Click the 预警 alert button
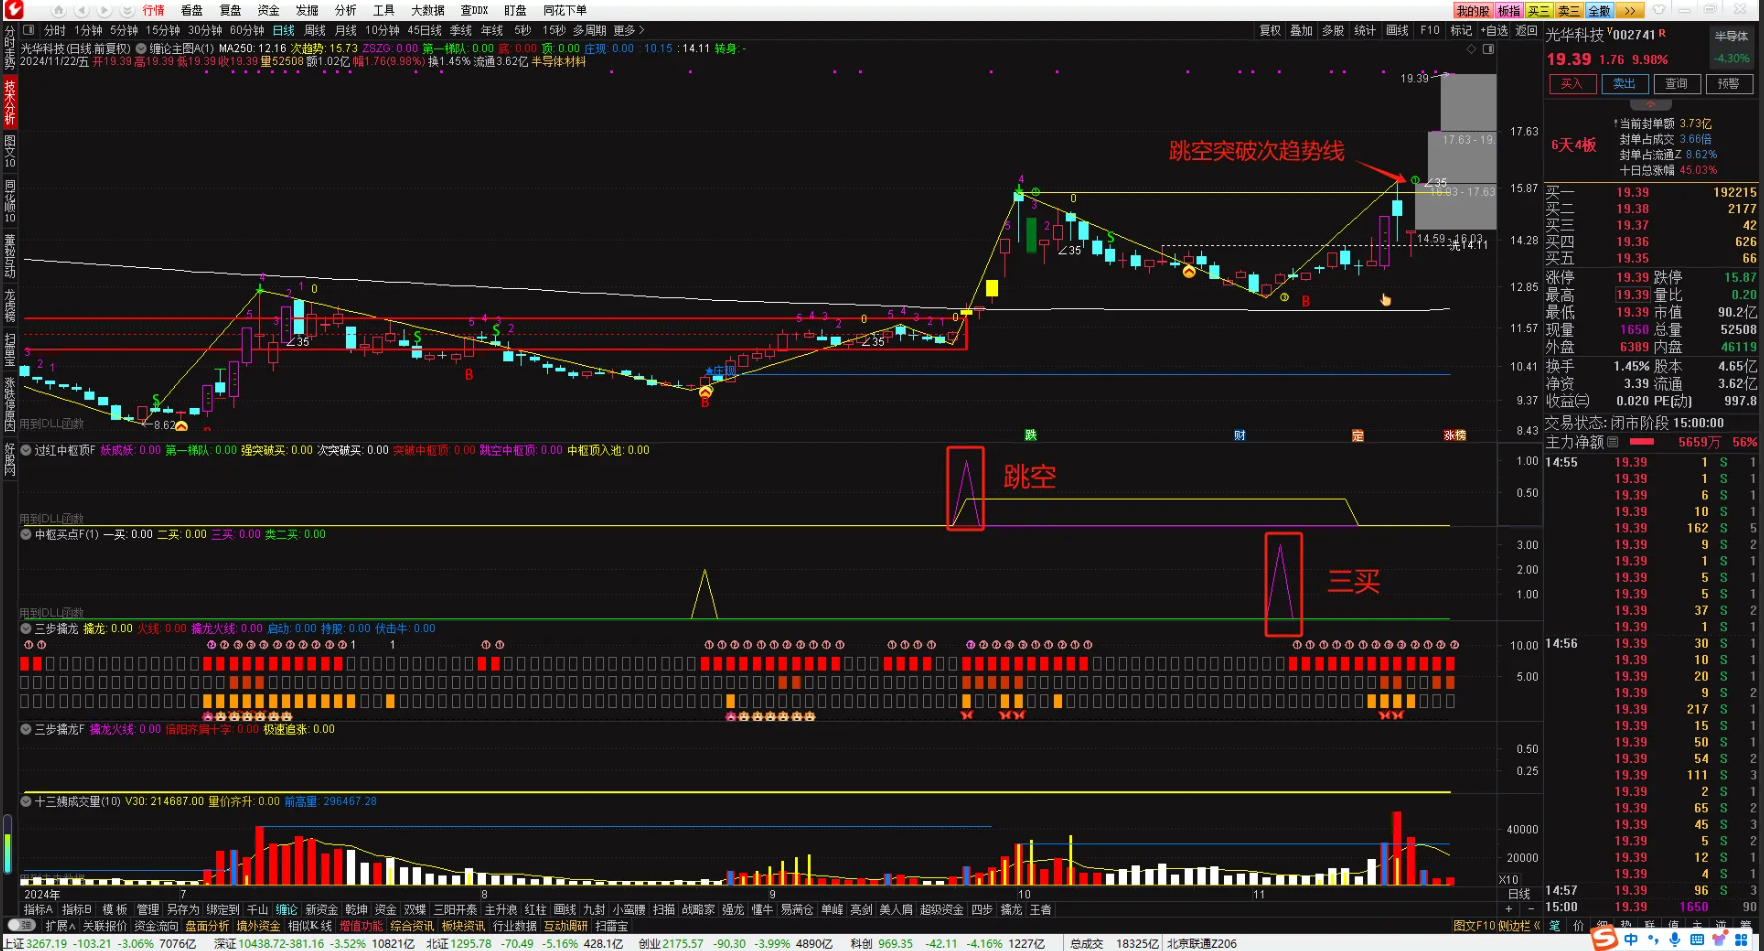The width and height of the screenshot is (1764, 951). 1728,84
